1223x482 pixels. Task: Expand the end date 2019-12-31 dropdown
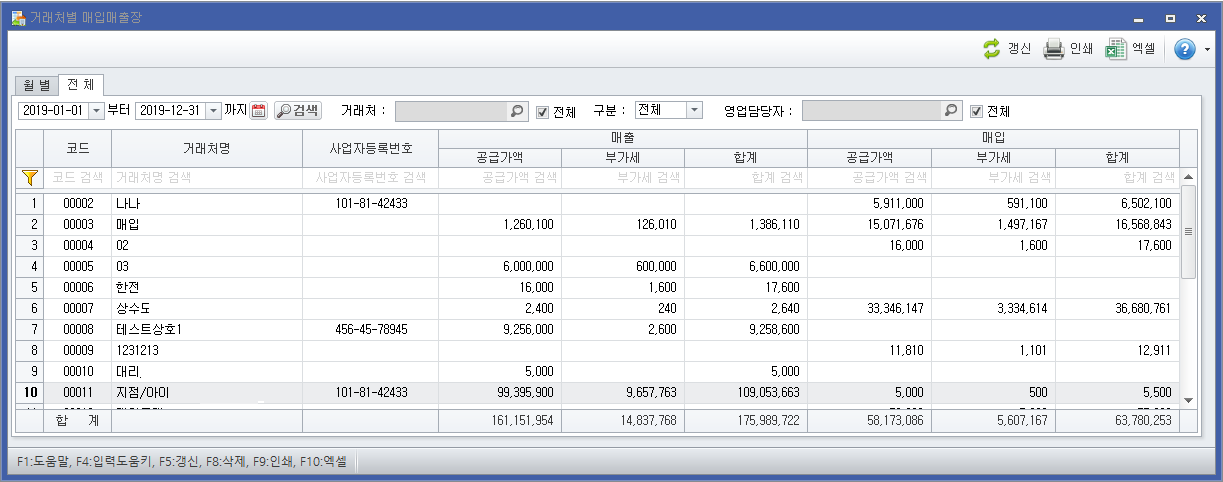[213, 111]
